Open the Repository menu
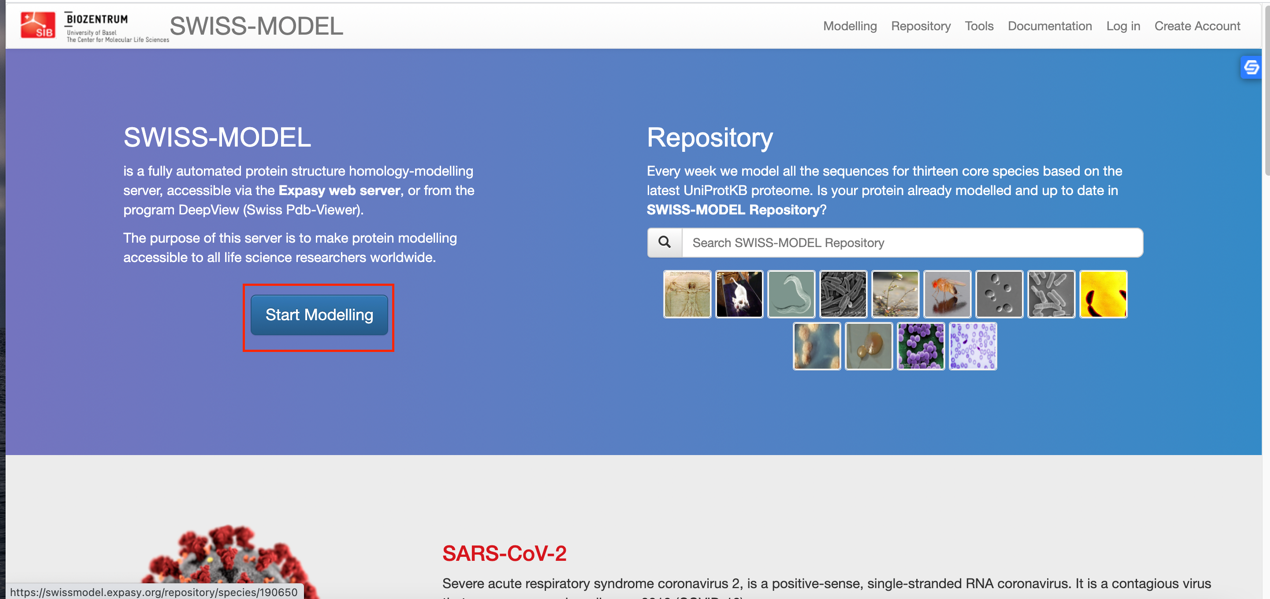 (x=920, y=26)
